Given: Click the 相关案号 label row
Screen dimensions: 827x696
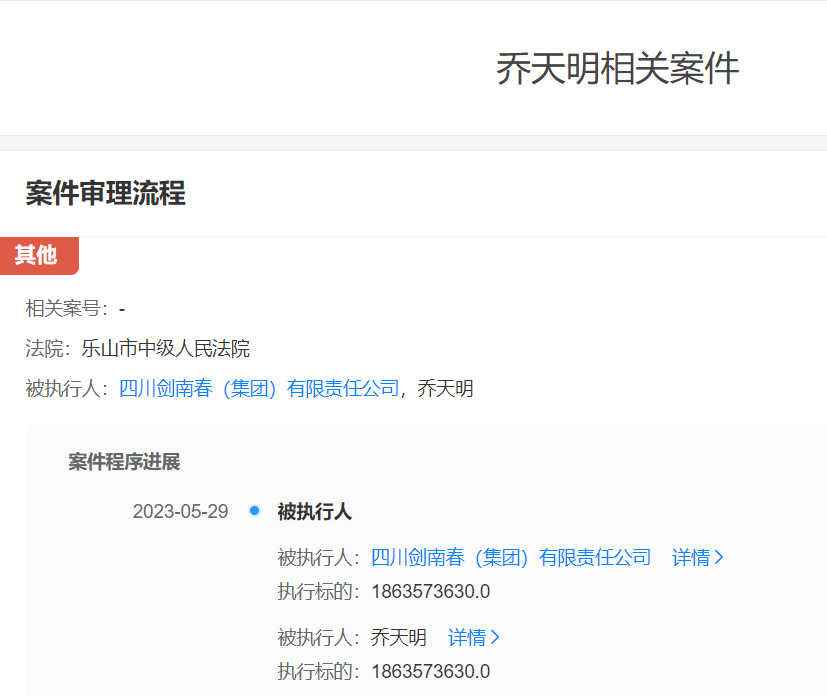Looking at the screenshot, I should coord(75,308).
